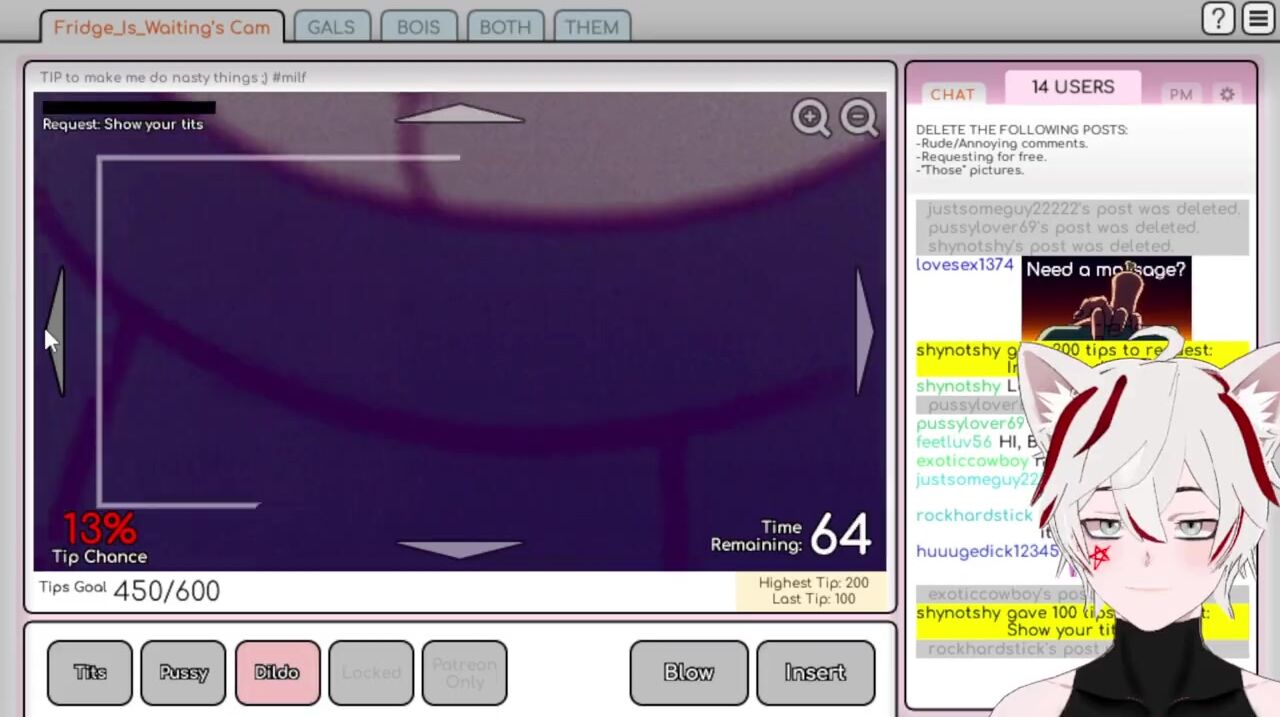Click the question mark help icon
Viewport: 1280px width, 717px height.
pyautogui.click(x=1218, y=19)
